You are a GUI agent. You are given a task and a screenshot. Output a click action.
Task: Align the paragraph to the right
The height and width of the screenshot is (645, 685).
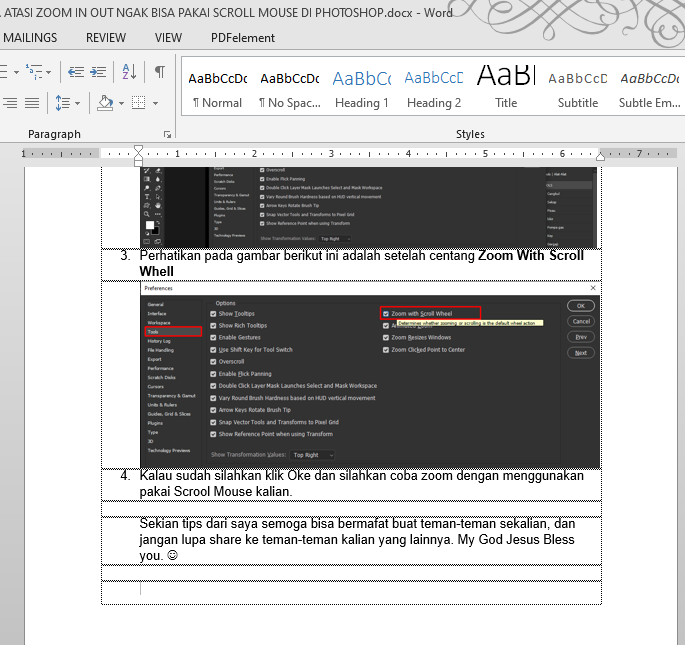tap(10, 103)
